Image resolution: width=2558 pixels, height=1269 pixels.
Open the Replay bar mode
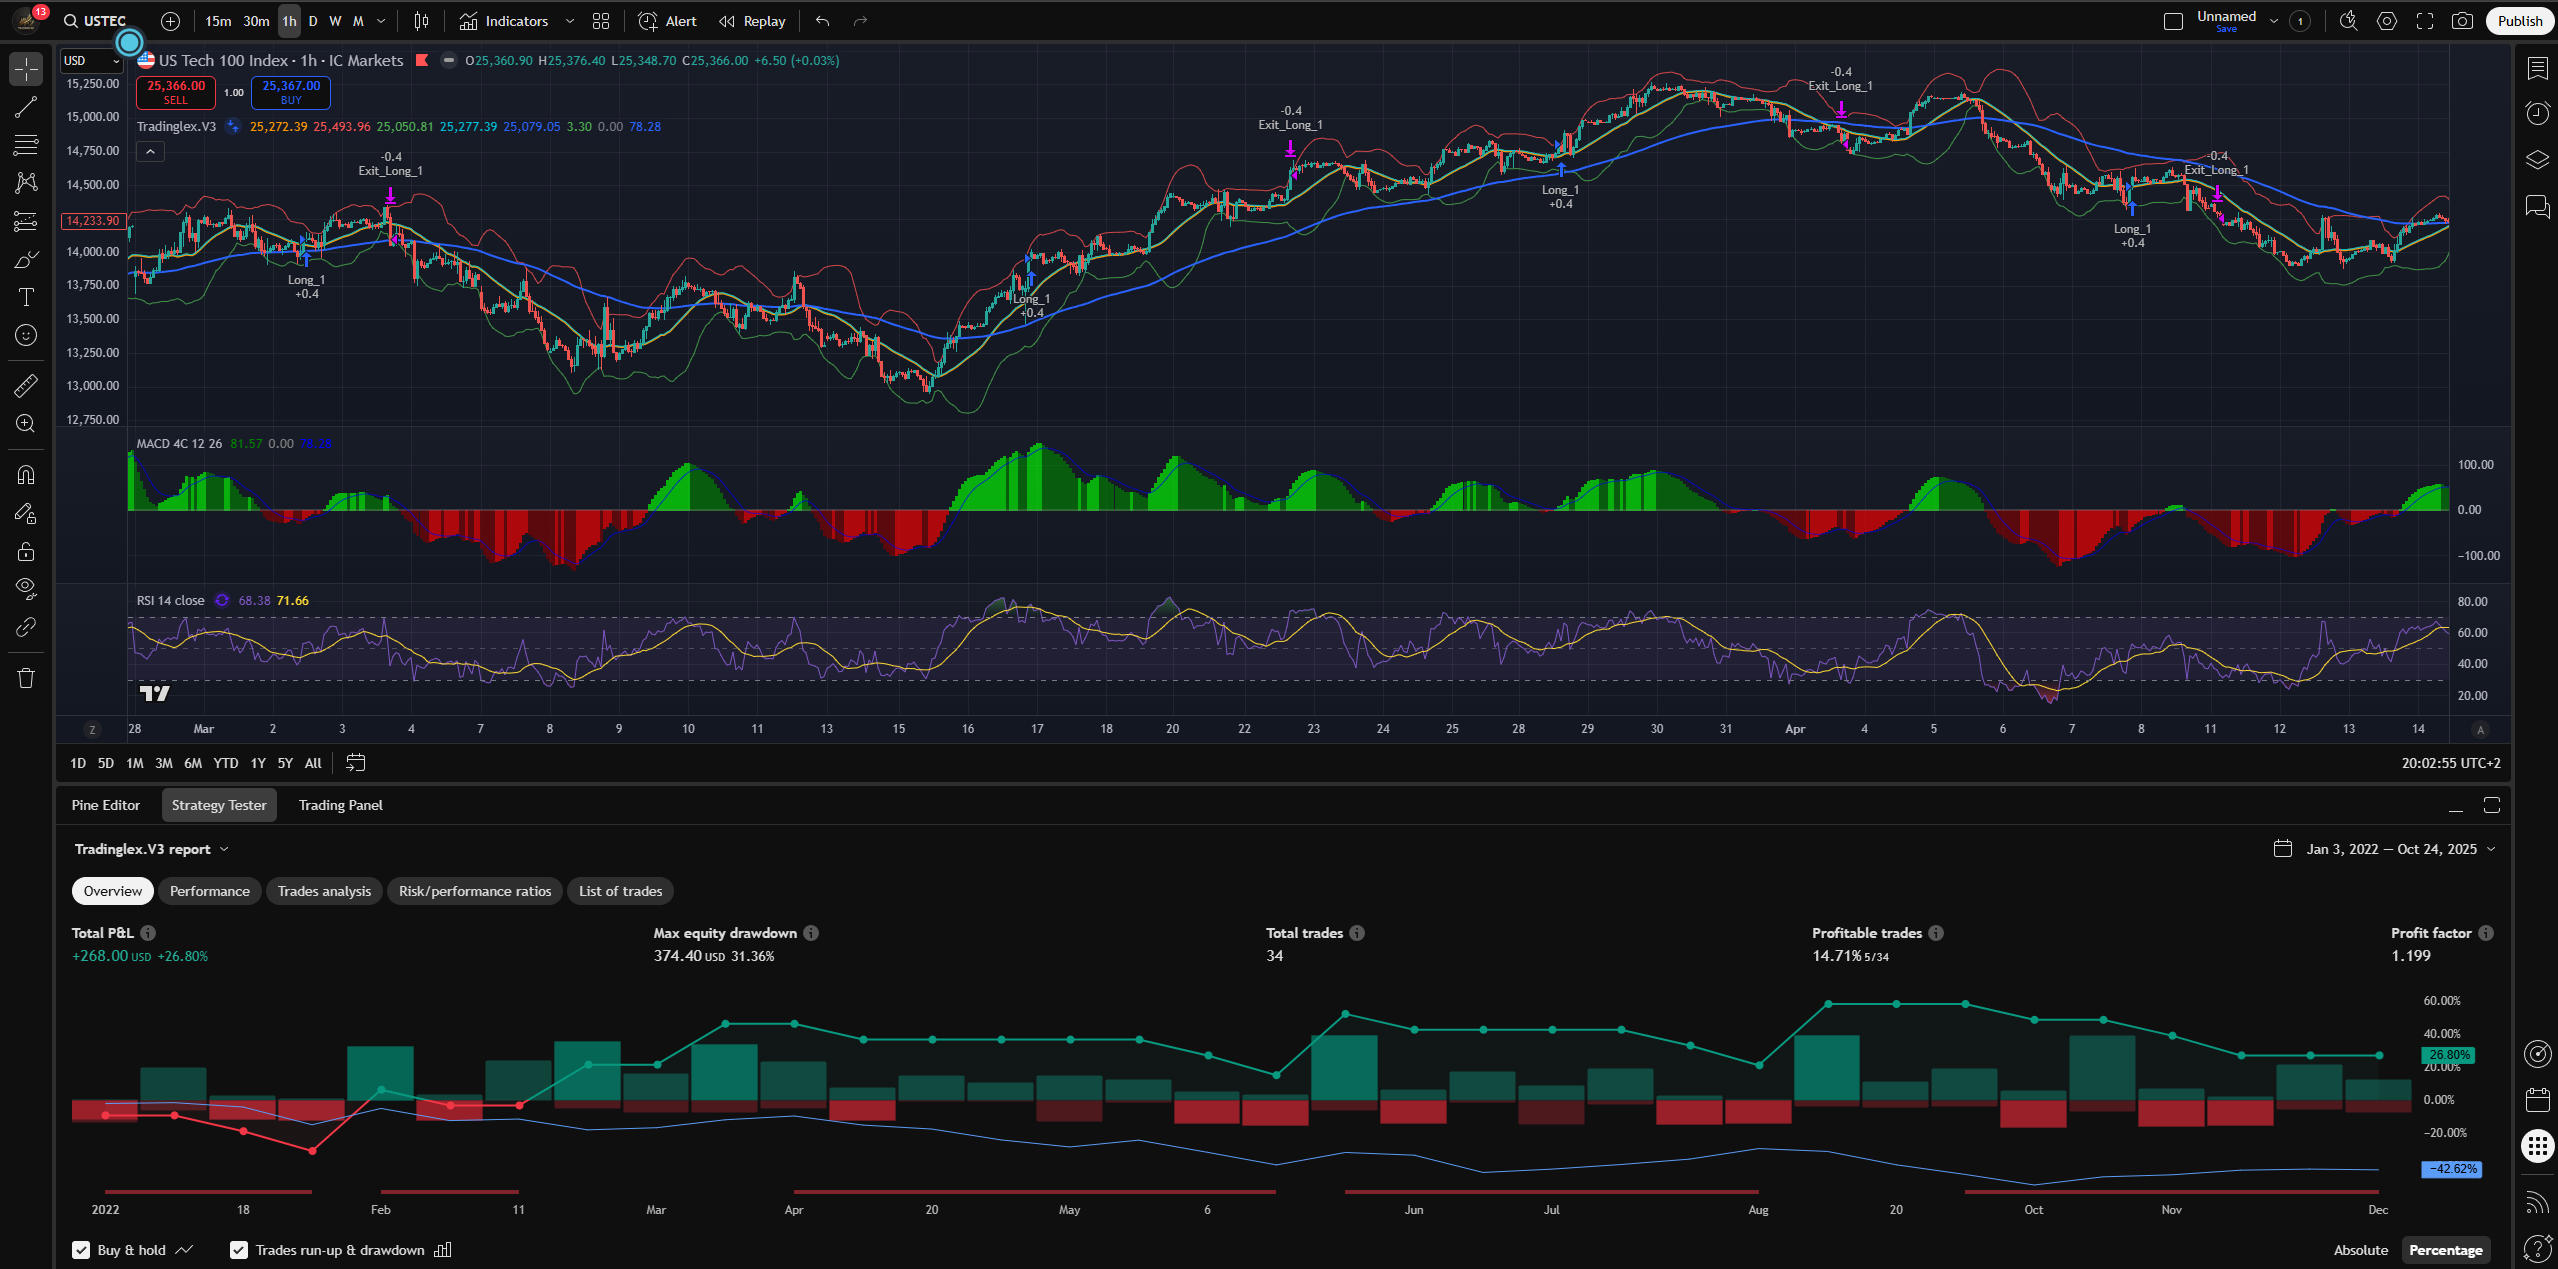pyautogui.click(x=752, y=21)
